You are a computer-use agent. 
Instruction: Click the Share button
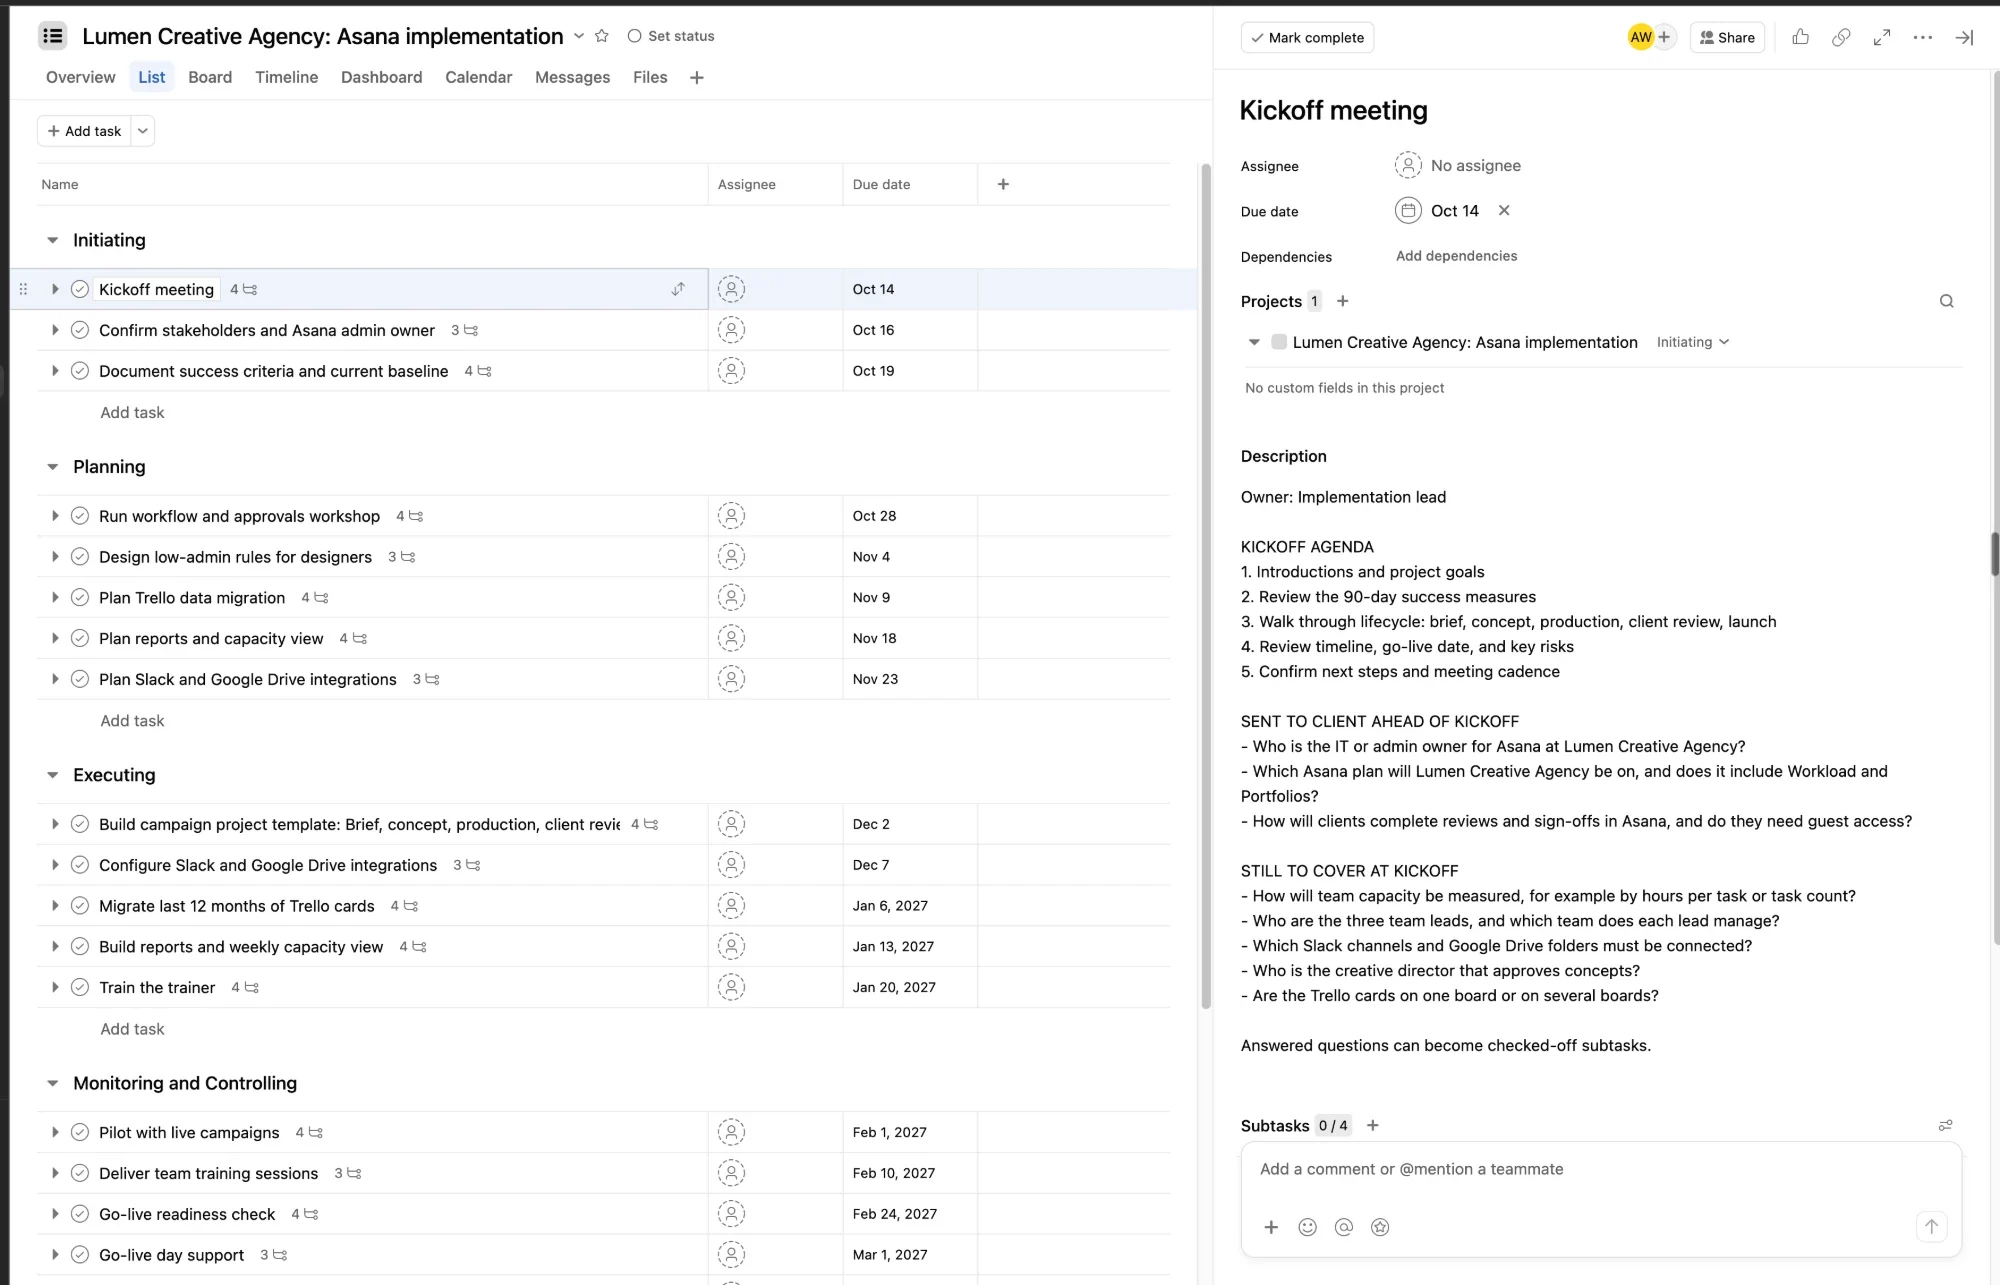[x=1727, y=37]
